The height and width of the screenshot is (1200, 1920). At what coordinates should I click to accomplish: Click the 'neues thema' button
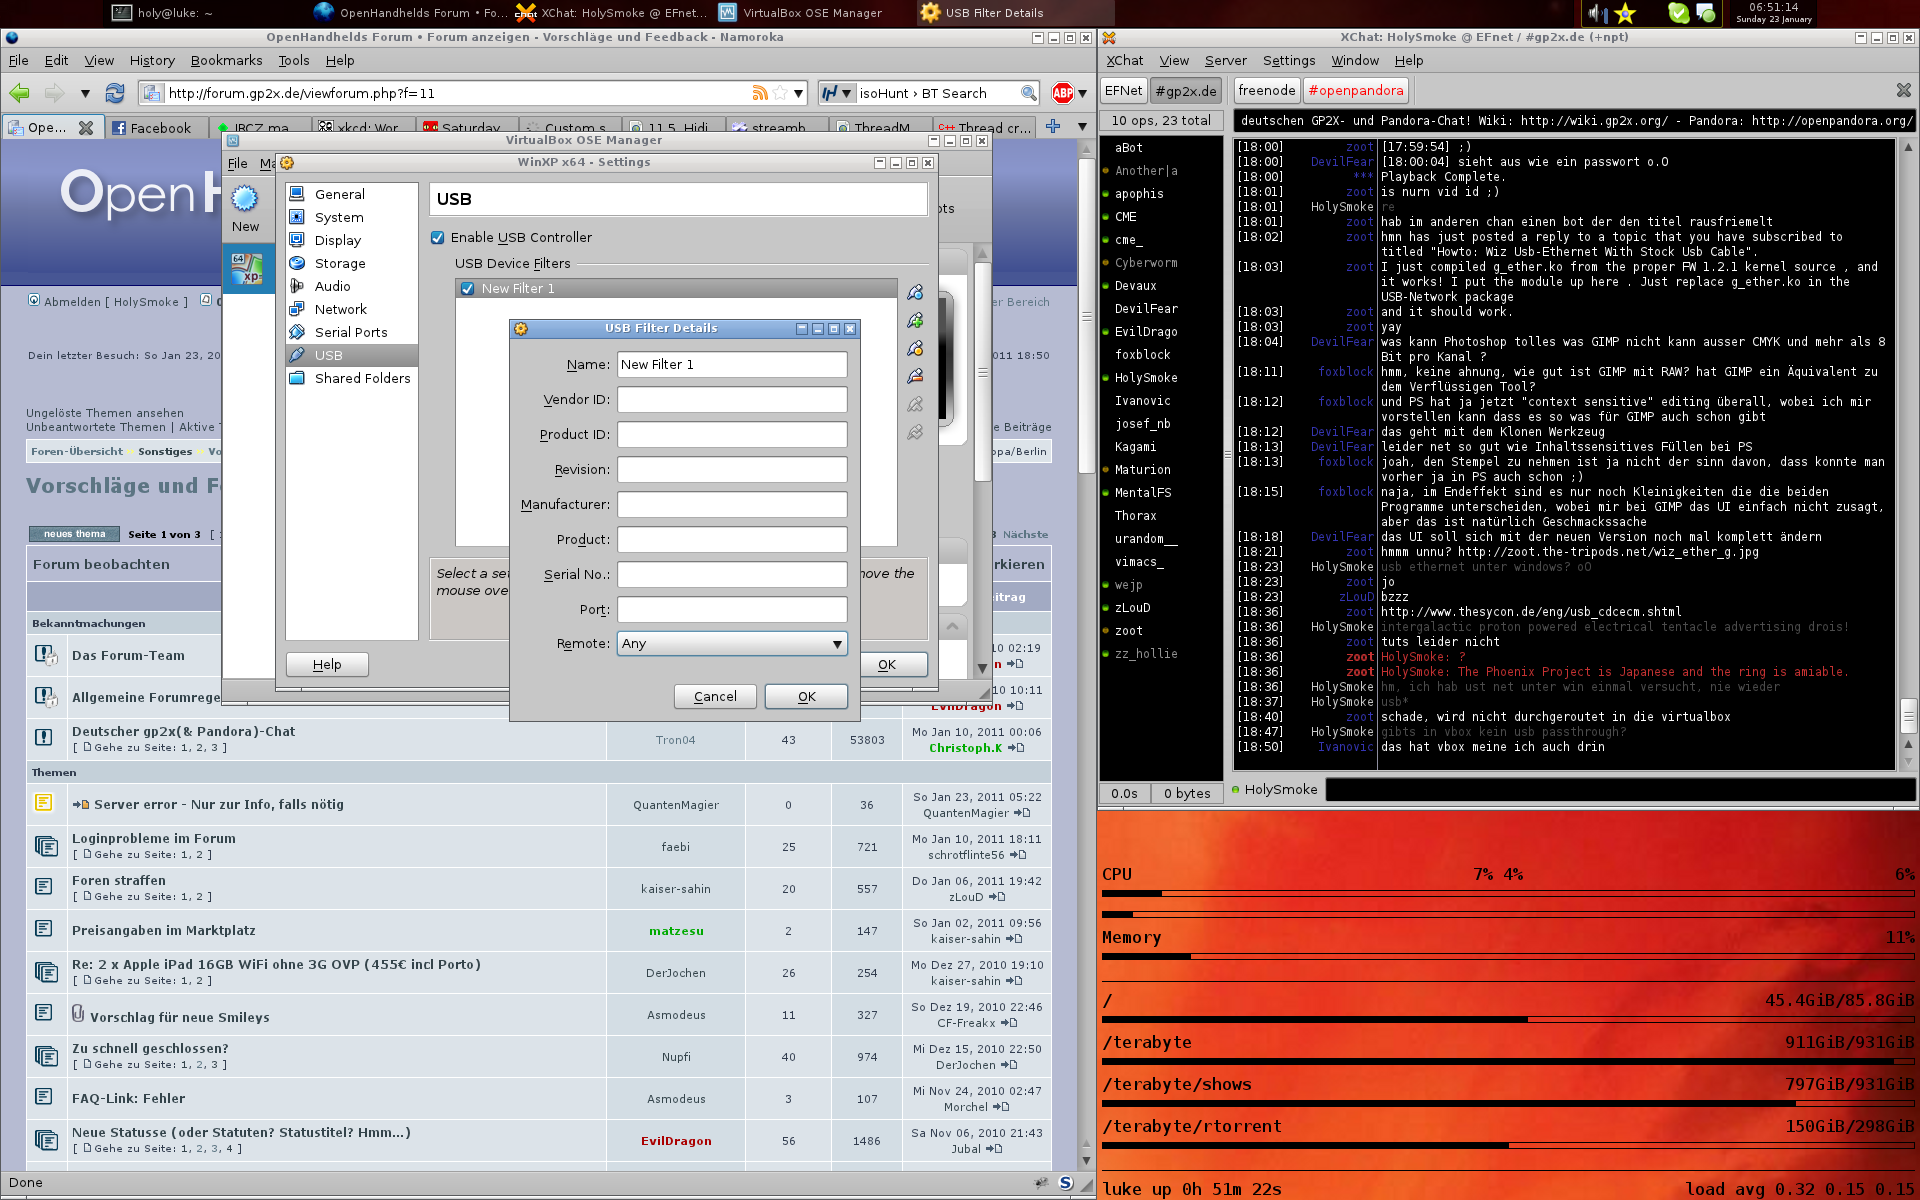(75, 534)
